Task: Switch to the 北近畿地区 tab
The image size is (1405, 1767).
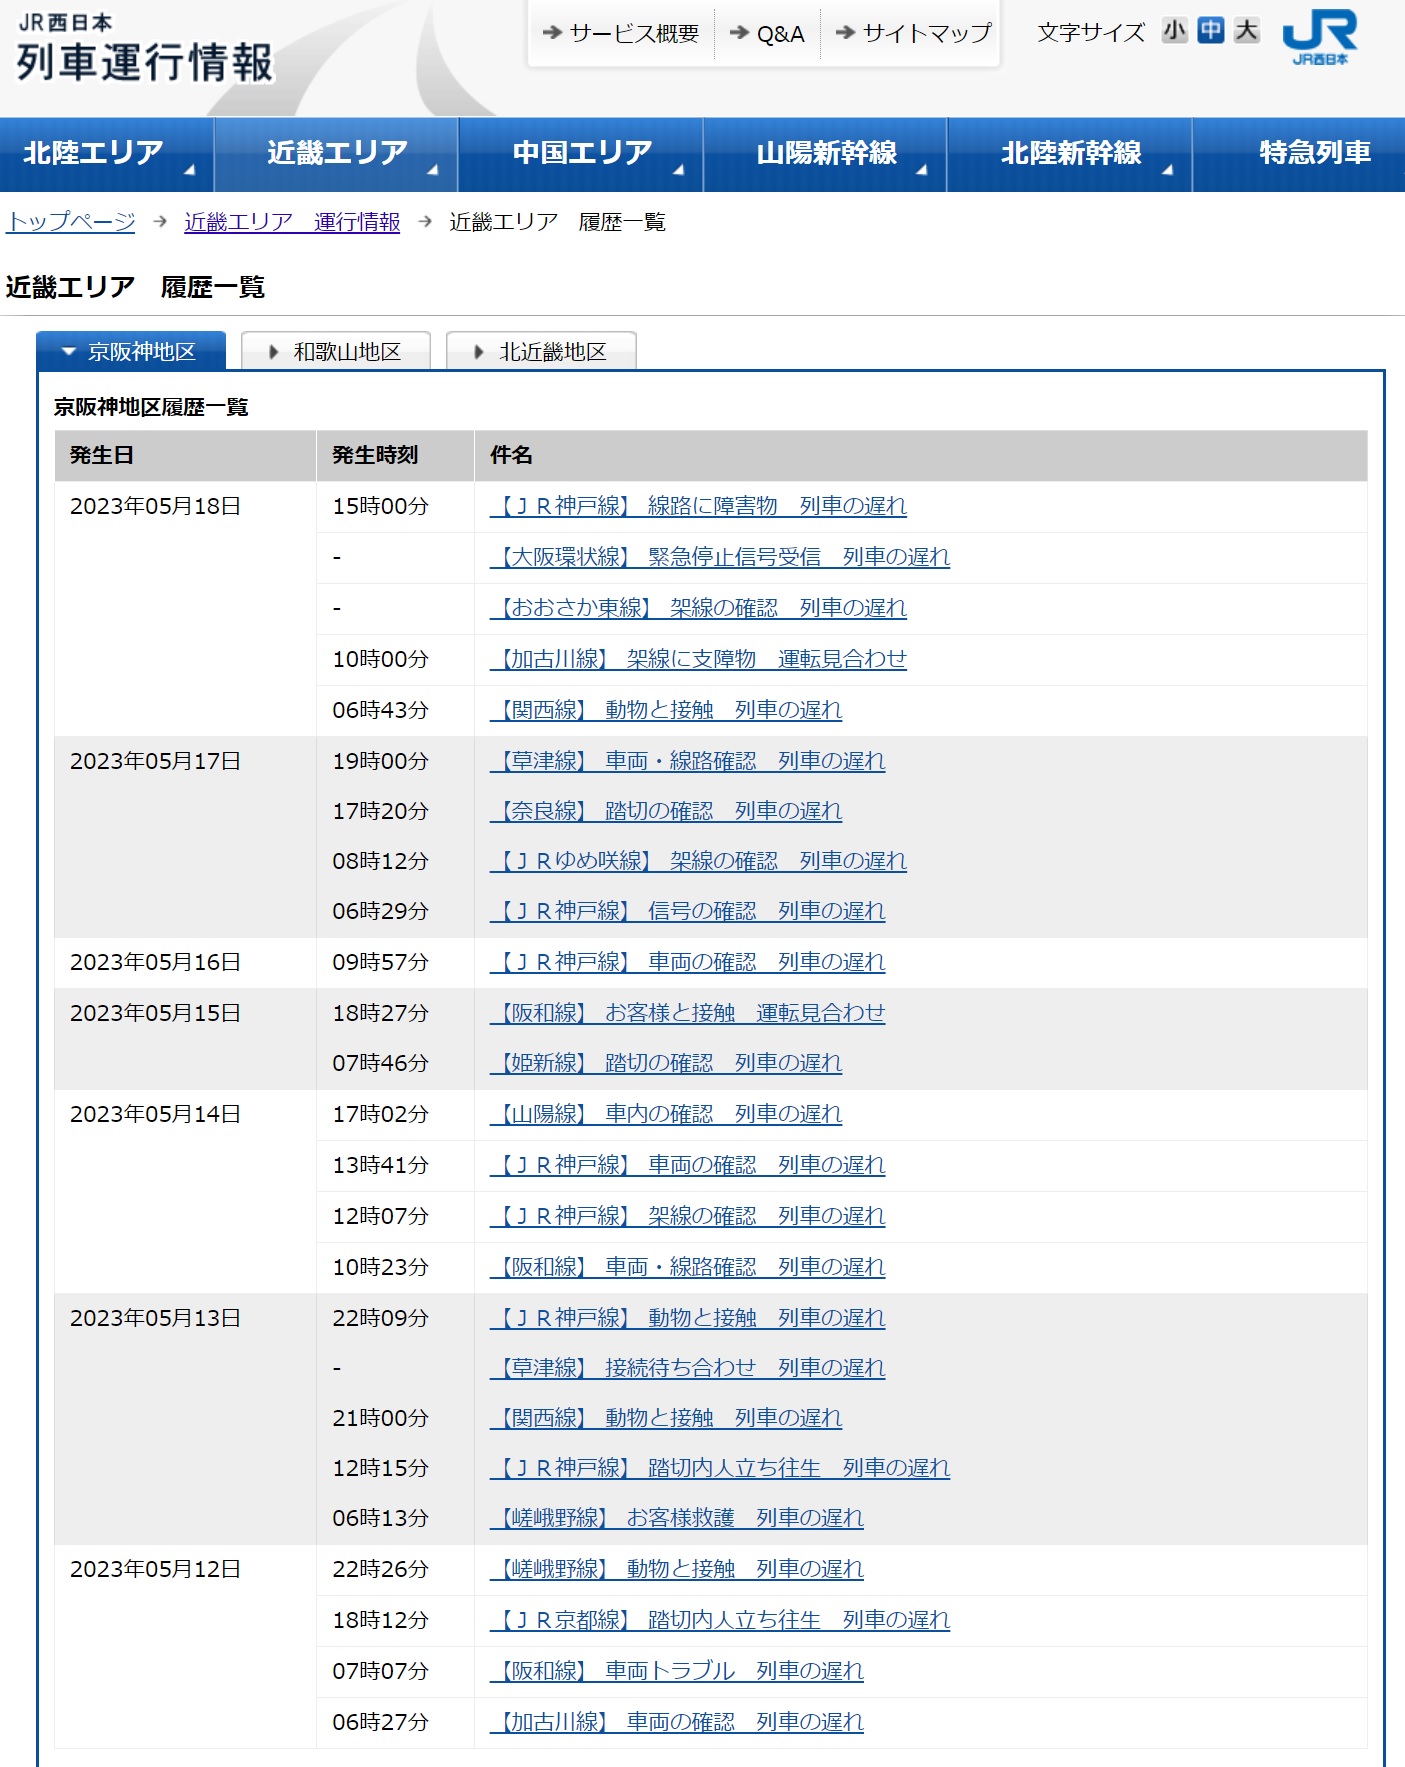Action: click(x=541, y=351)
